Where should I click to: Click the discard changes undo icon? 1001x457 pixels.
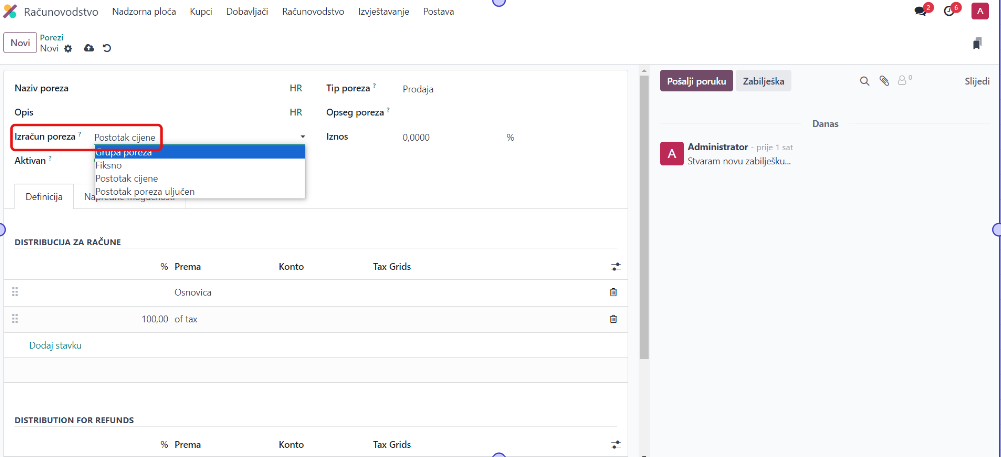107,48
